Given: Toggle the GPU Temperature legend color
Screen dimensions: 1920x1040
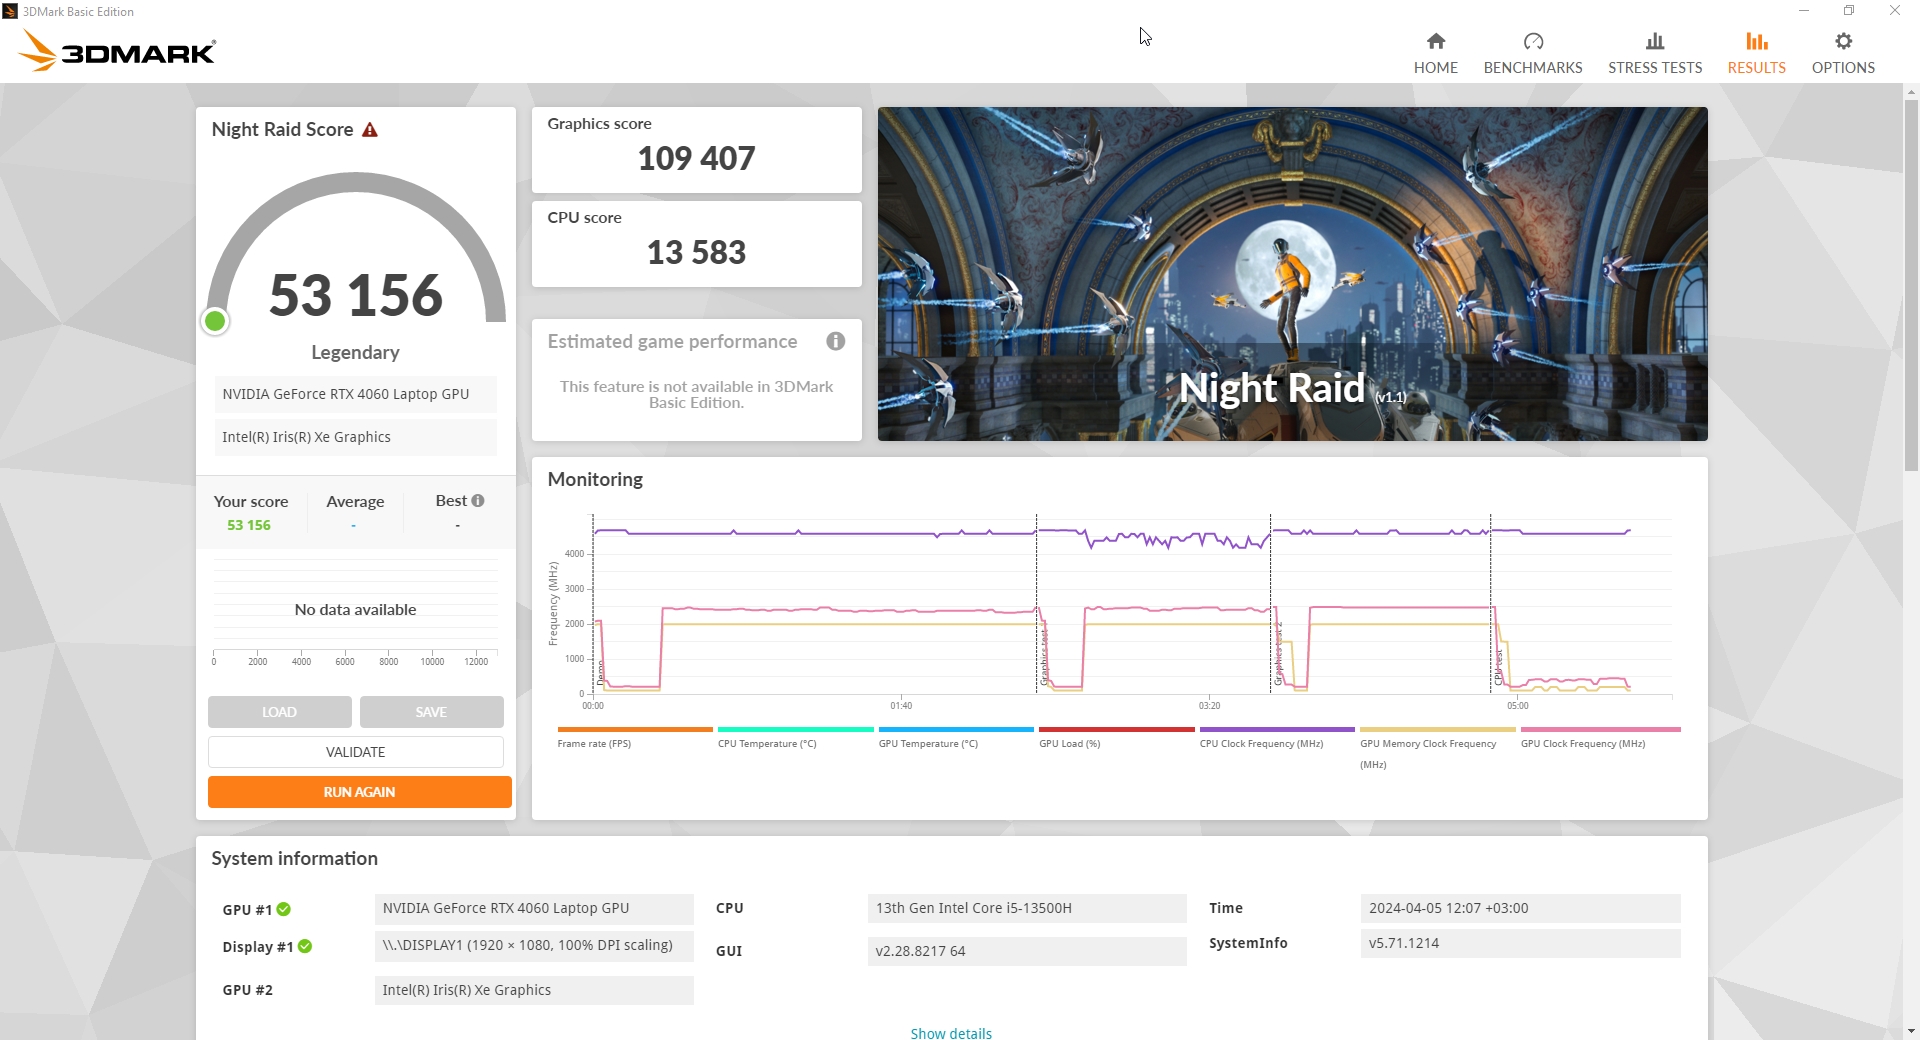Looking at the screenshot, I should pos(956,730).
